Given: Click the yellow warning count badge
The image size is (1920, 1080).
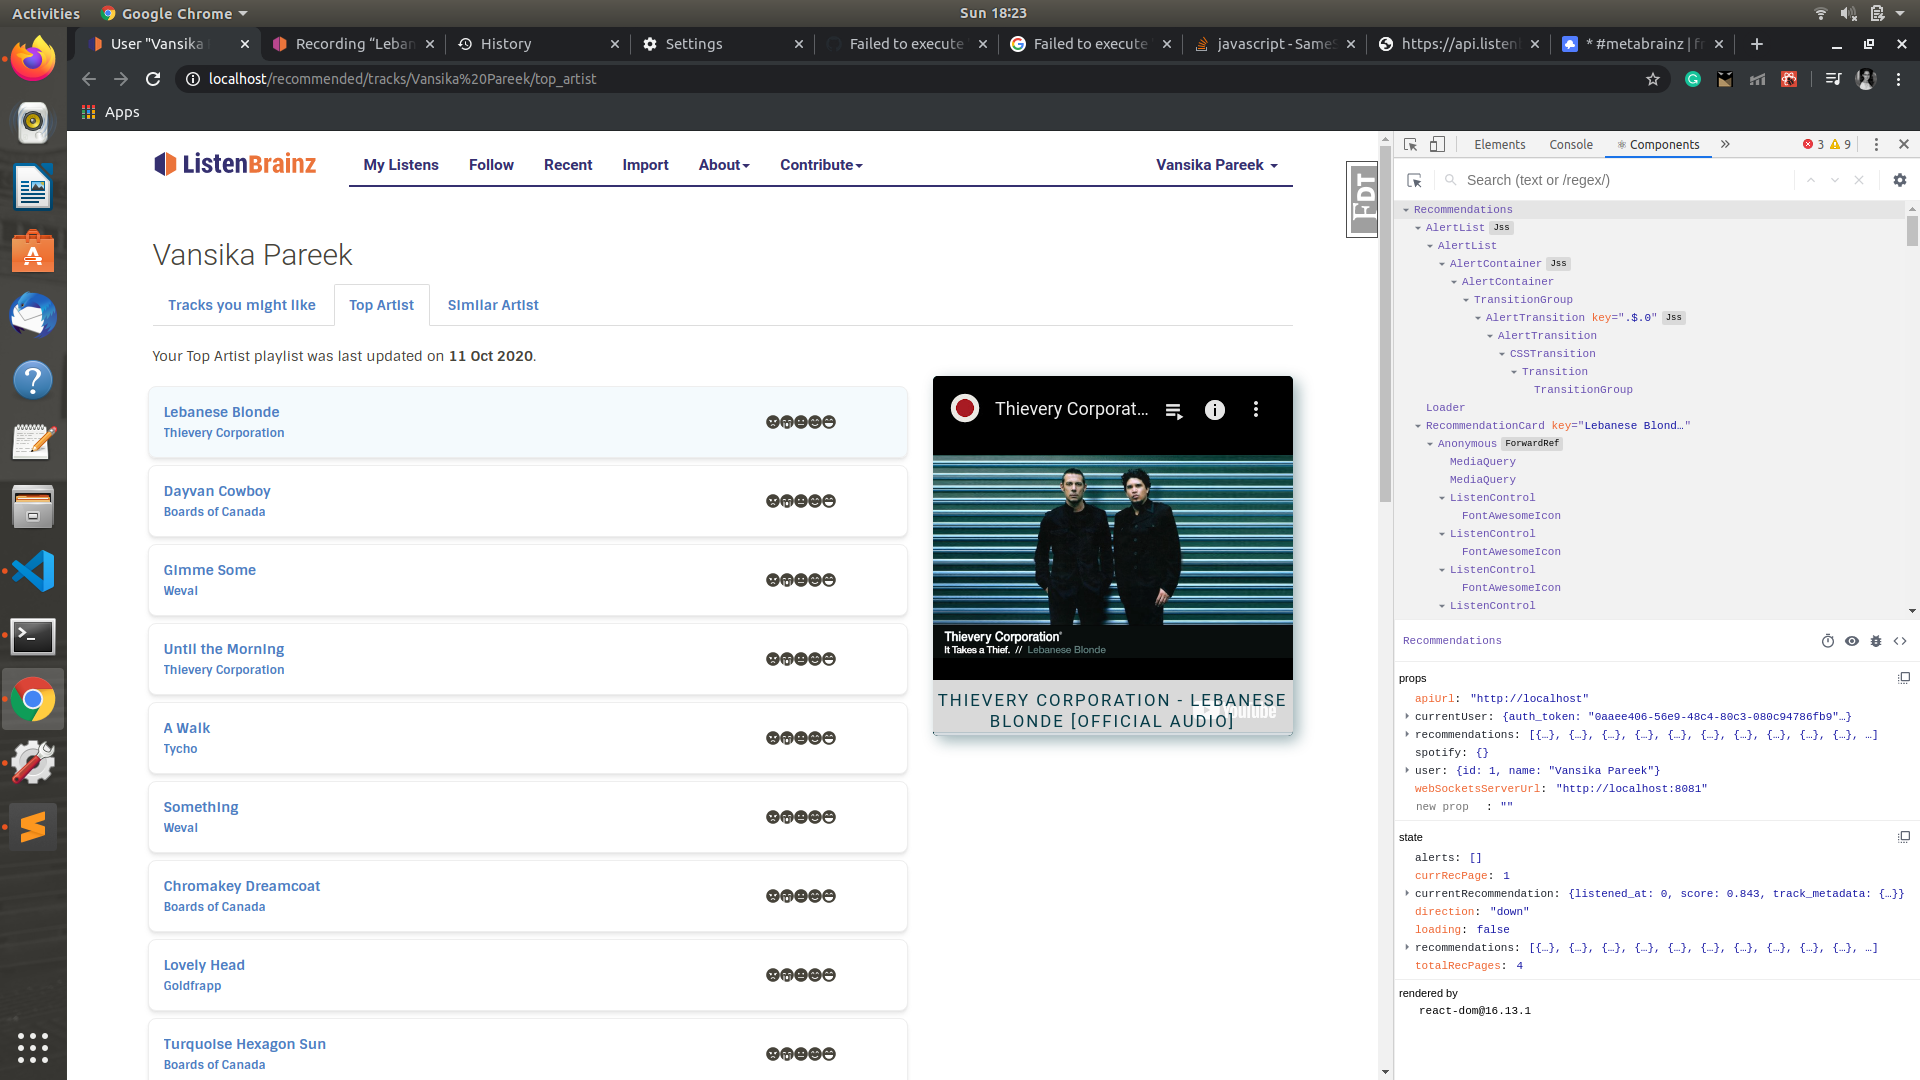Looking at the screenshot, I should 1840,144.
